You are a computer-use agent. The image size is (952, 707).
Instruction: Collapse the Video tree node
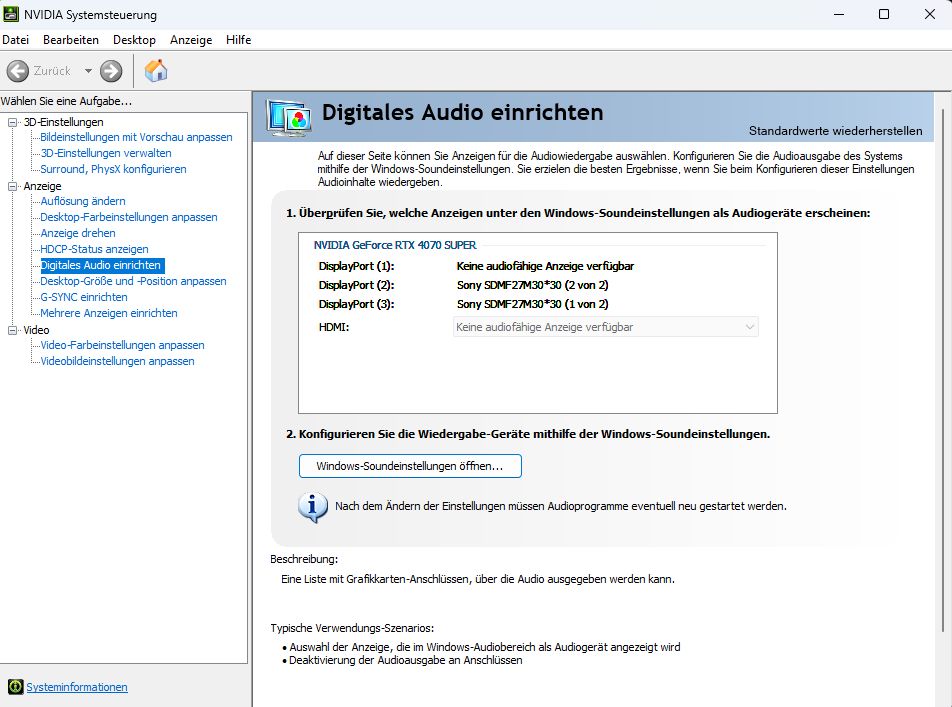click(12, 330)
